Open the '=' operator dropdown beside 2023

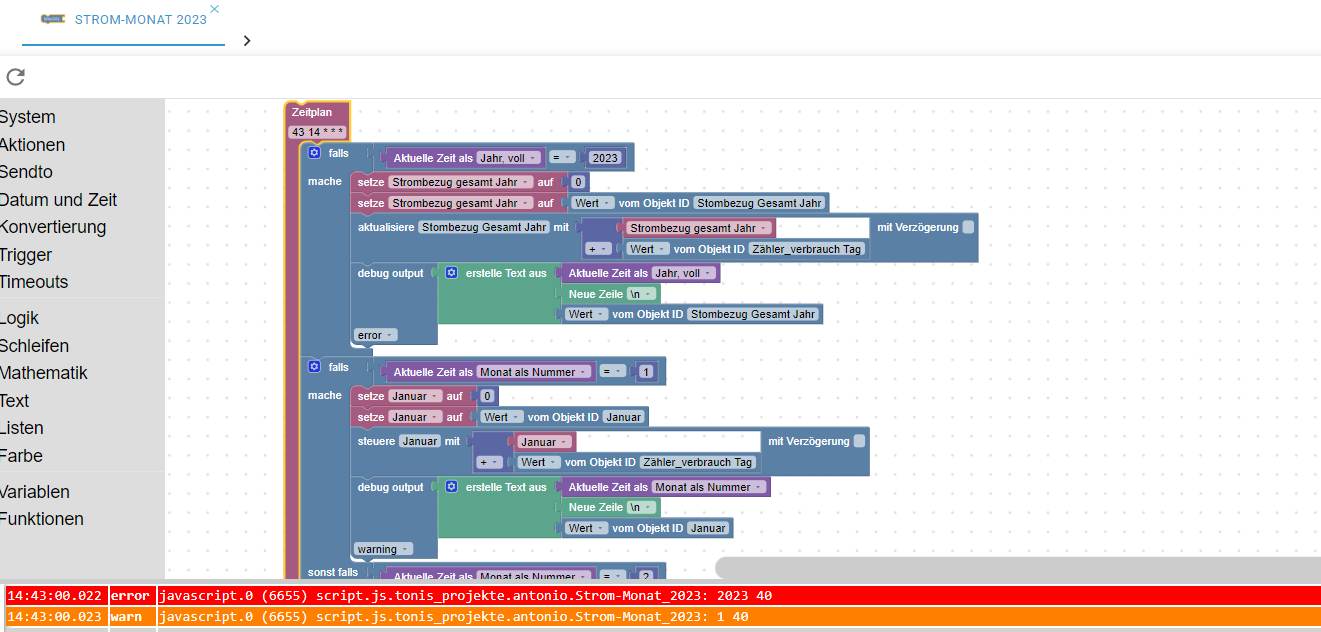(563, 158)
